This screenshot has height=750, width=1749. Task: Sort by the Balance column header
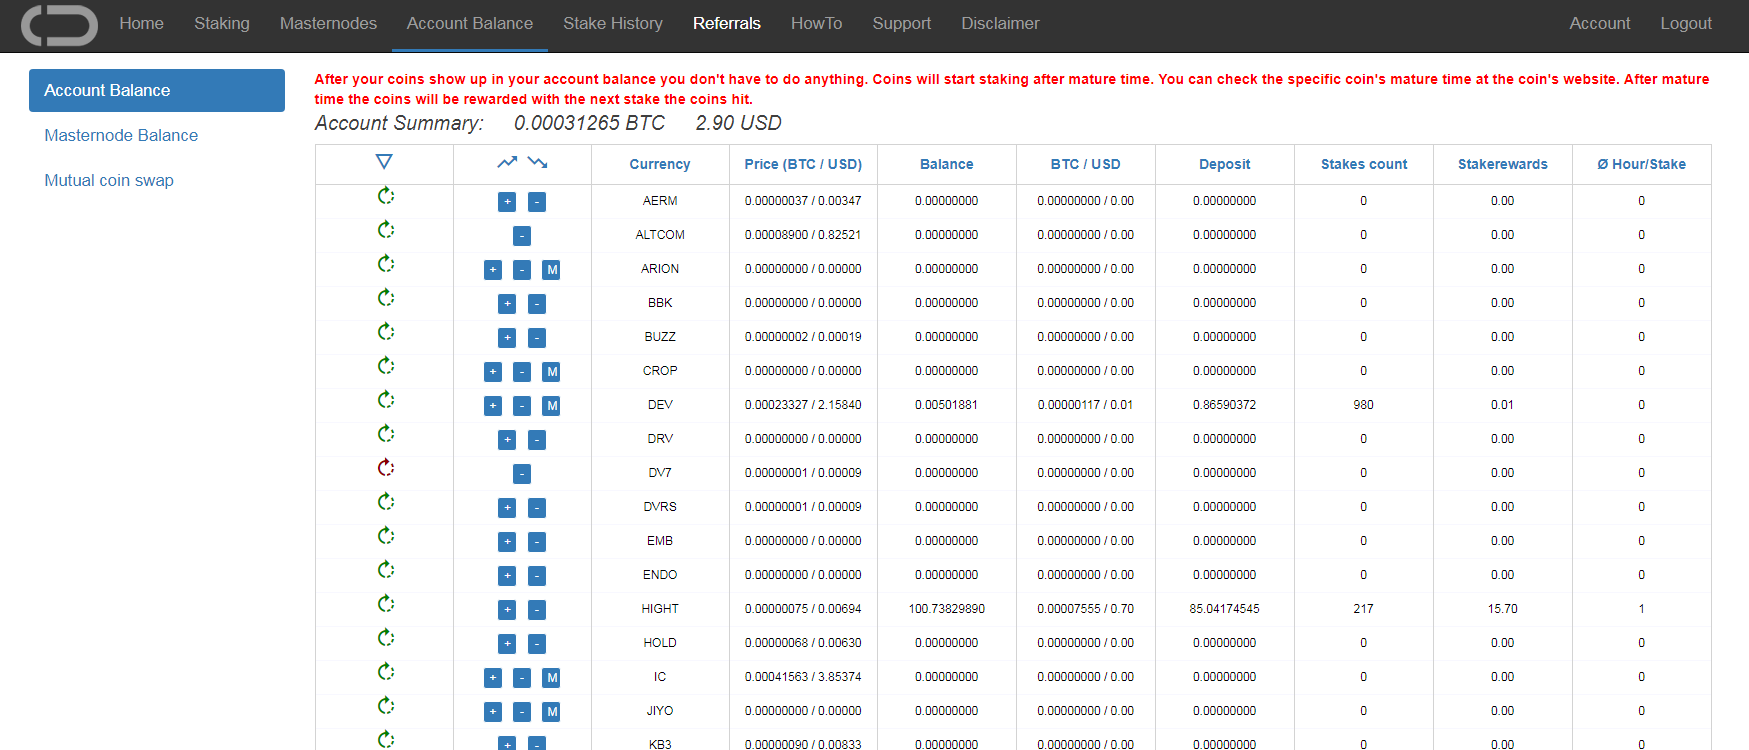tap(946, 164)
